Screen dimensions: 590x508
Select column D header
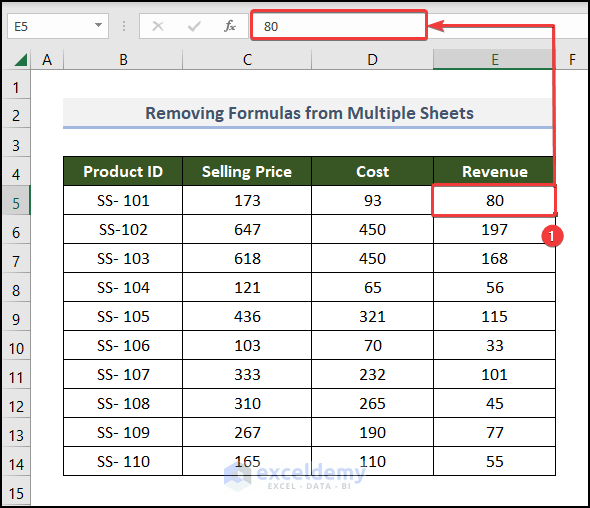tap(373, 60)
